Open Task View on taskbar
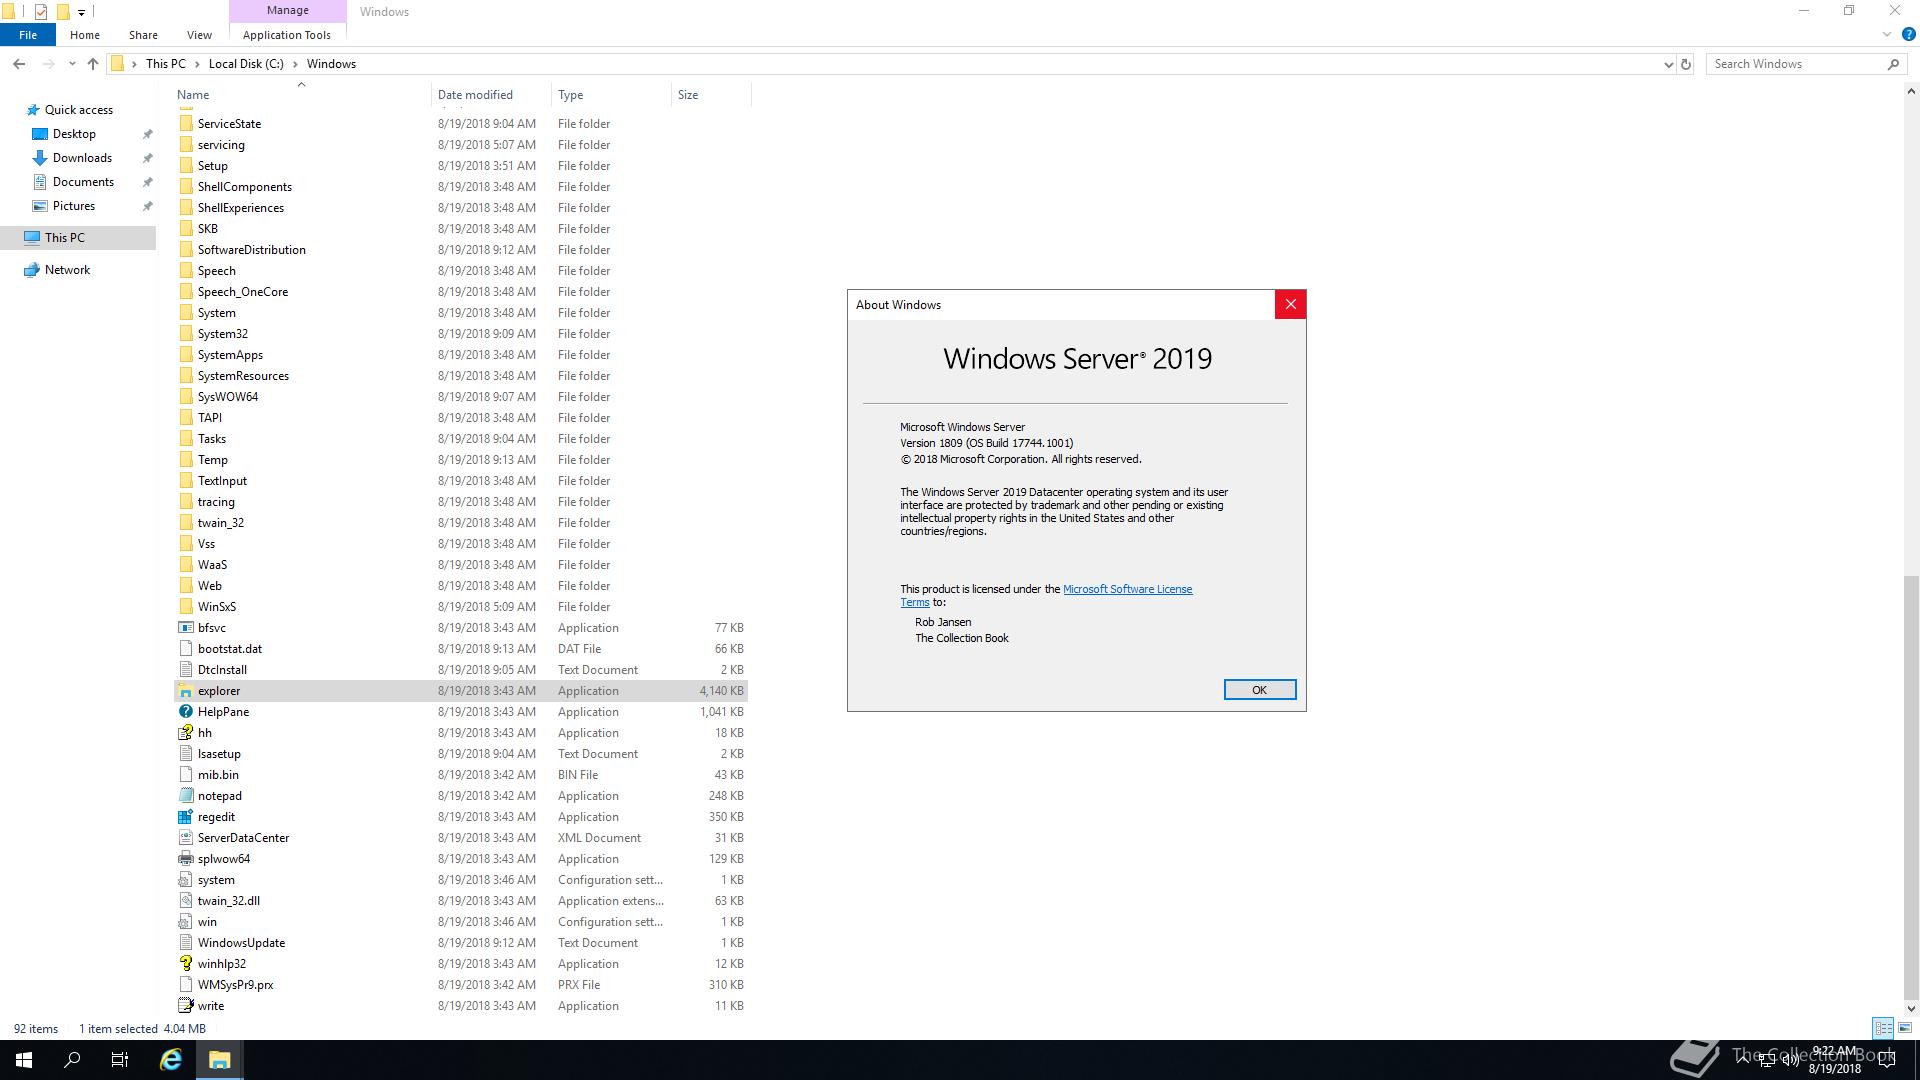 click(120, 1060)
